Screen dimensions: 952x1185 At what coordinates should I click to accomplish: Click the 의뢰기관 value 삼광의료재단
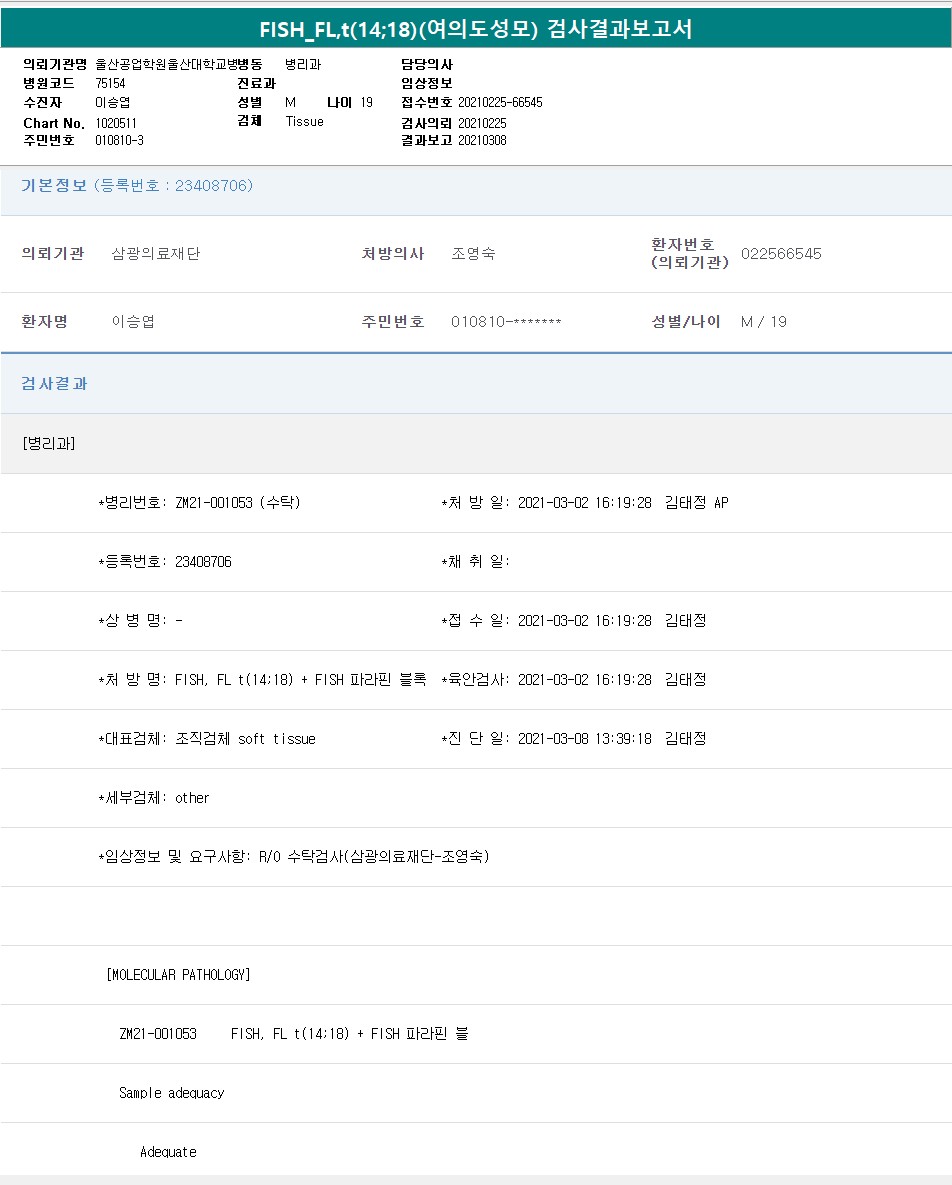click(156, 254)
